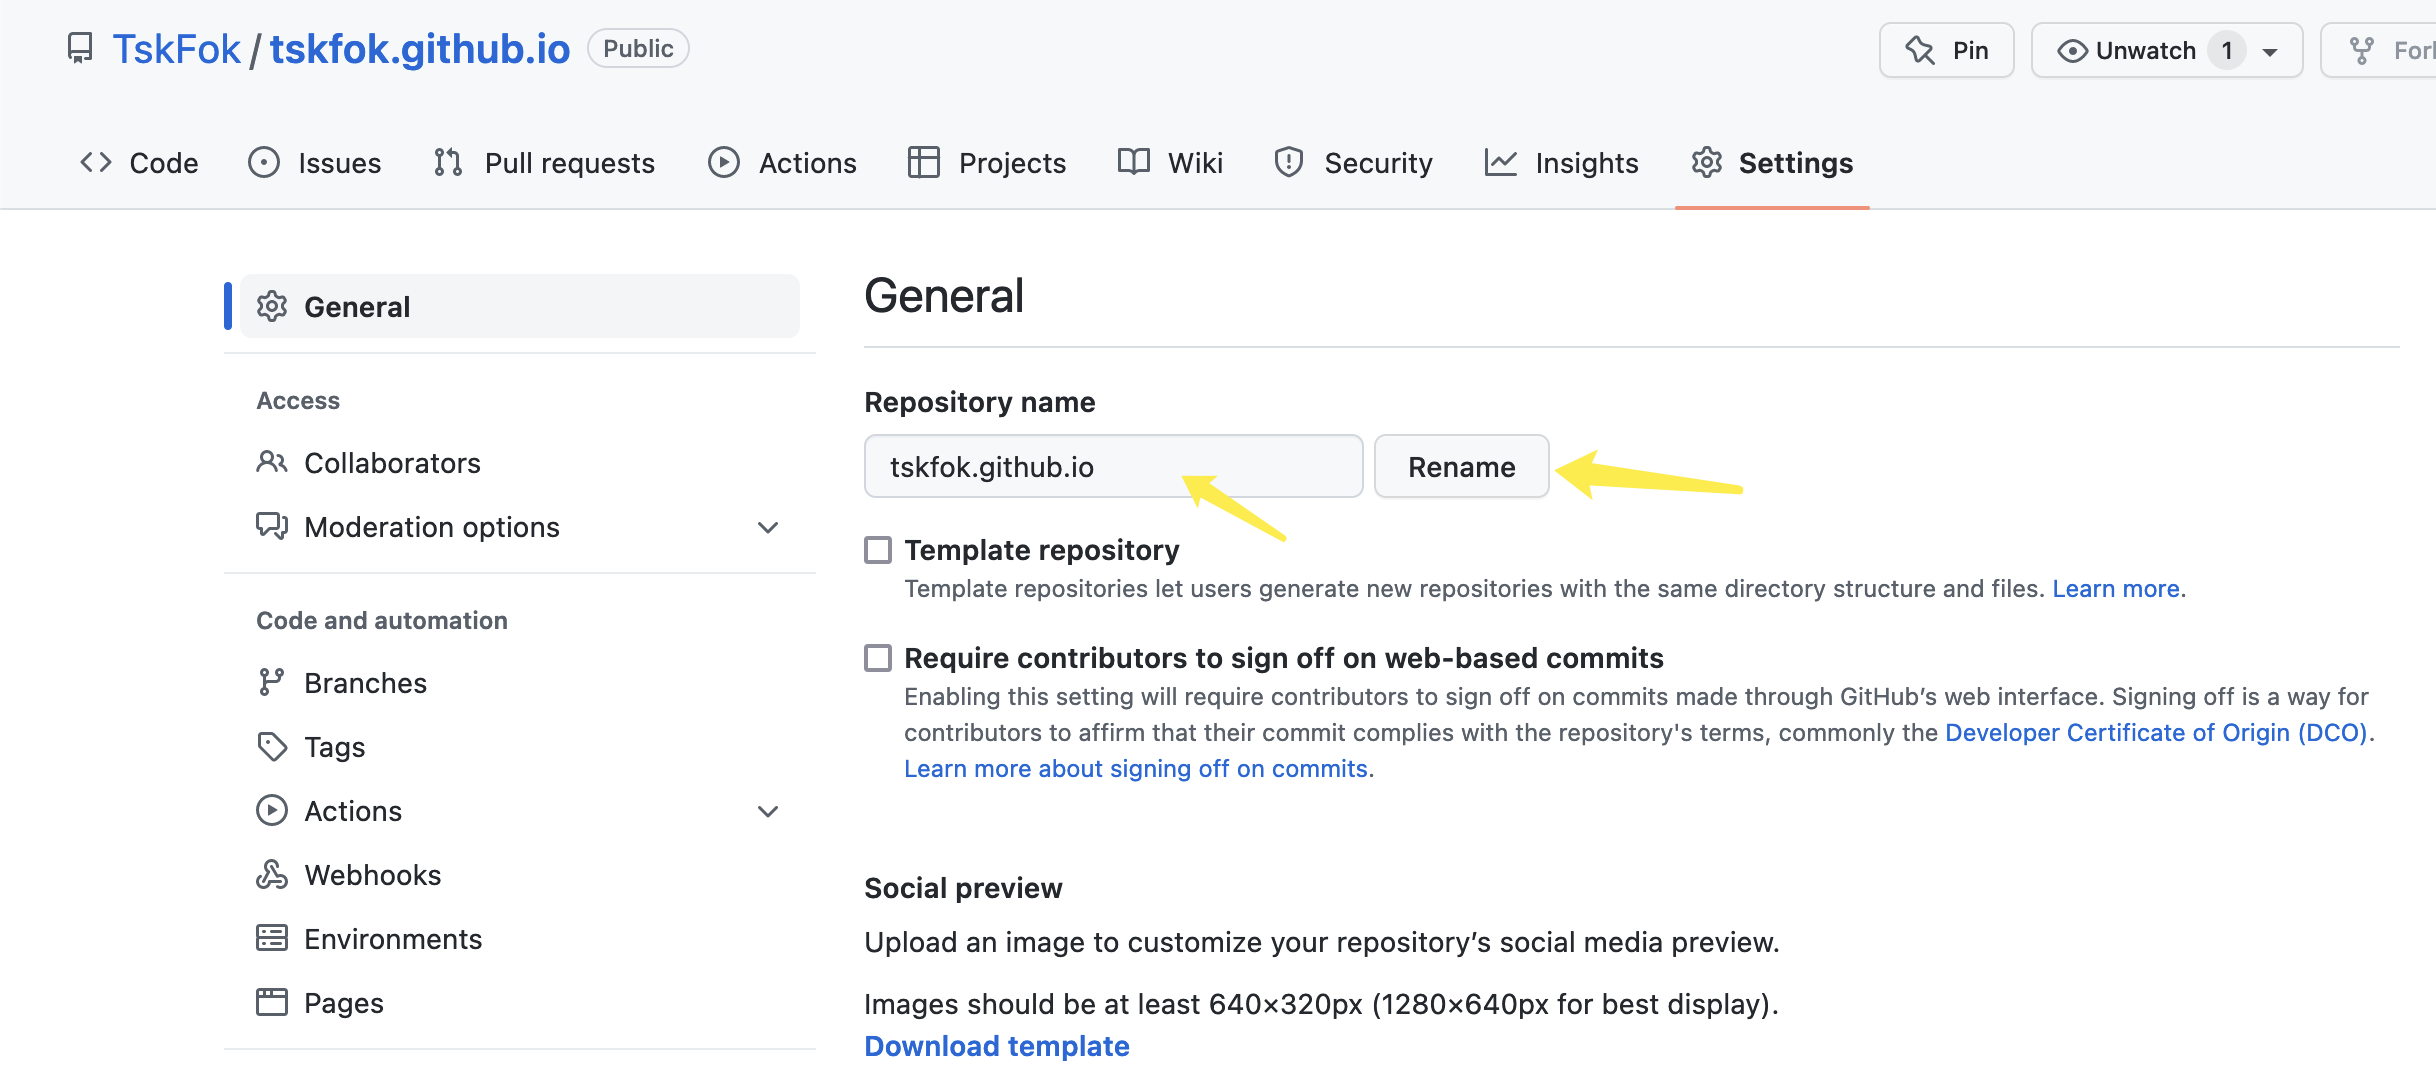Click the eye icon in Unwatch button

(2072, 51)
